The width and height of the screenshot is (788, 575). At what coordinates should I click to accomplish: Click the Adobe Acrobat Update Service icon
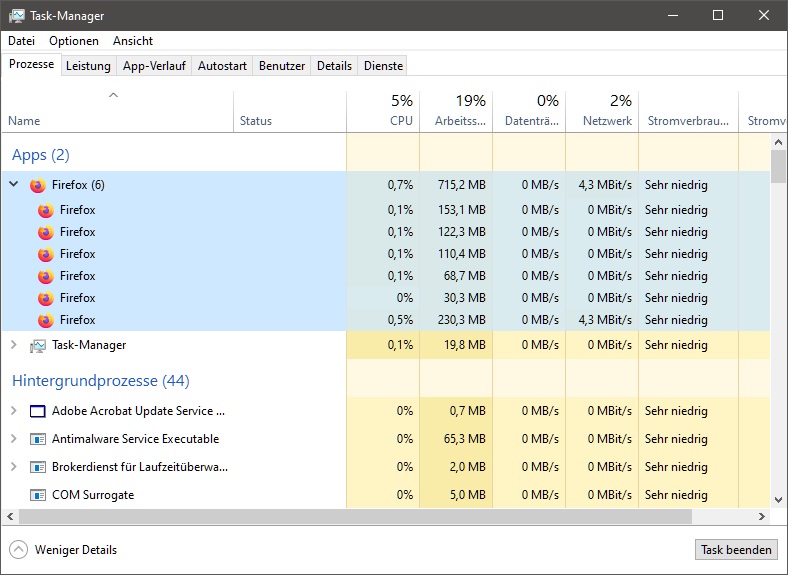(38, 411)
